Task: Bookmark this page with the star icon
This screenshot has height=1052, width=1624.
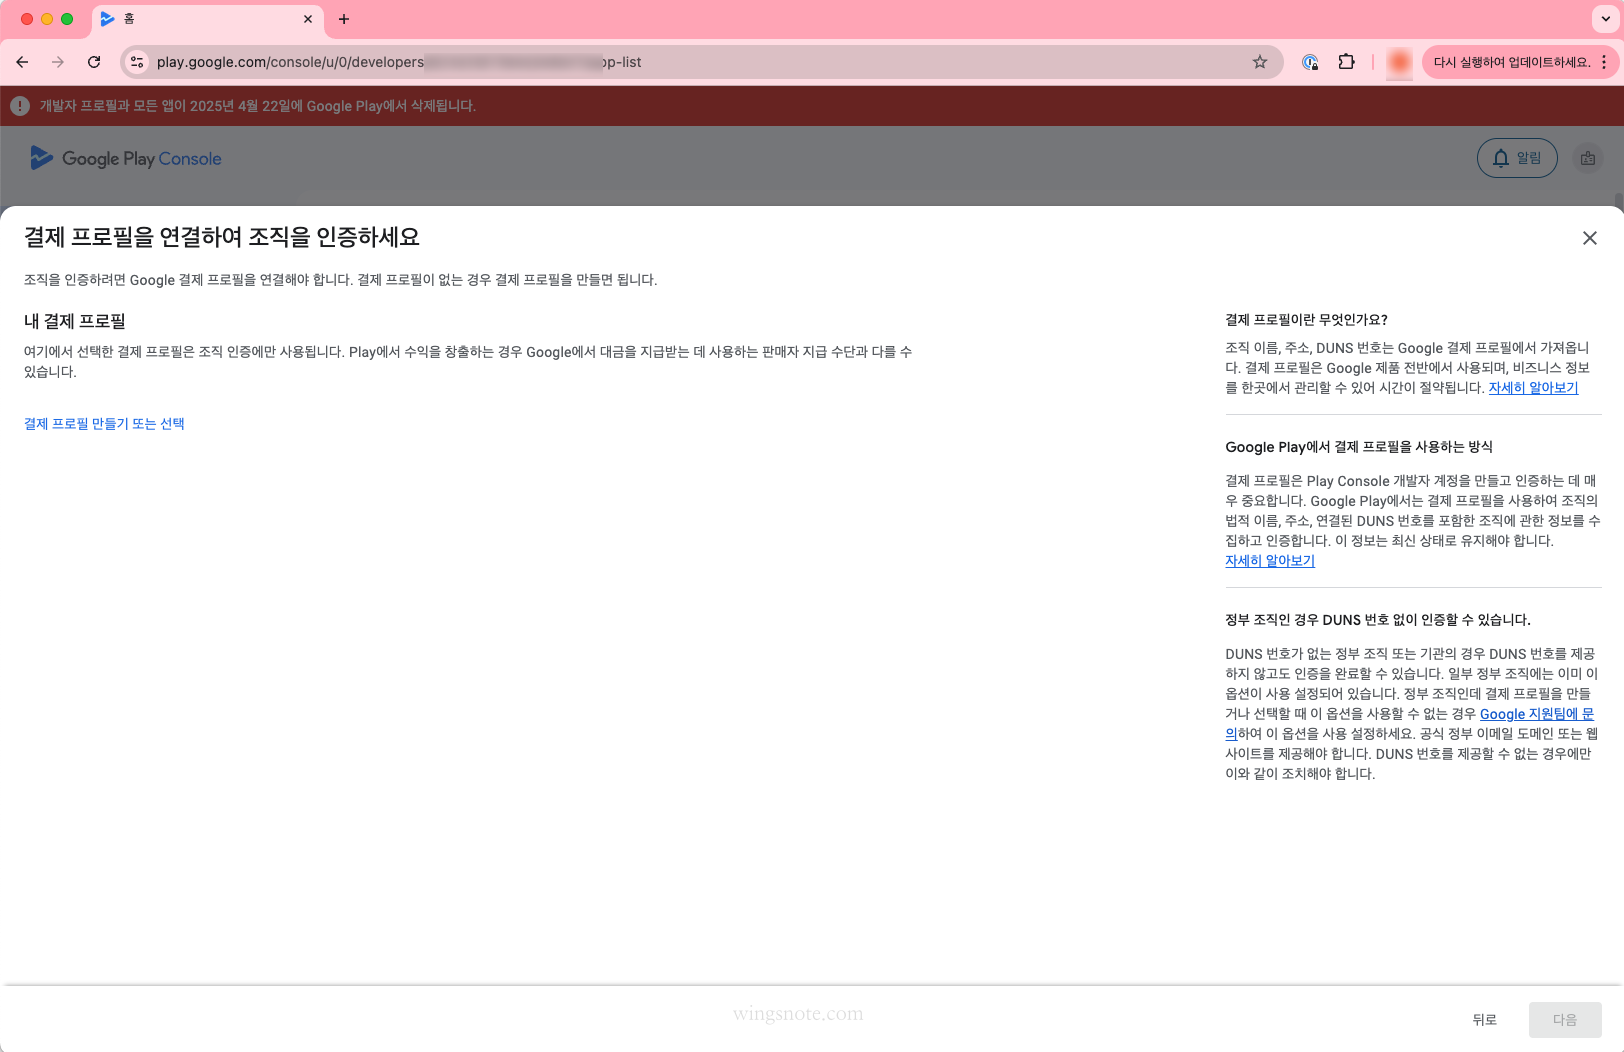Action: point(1260,62)
